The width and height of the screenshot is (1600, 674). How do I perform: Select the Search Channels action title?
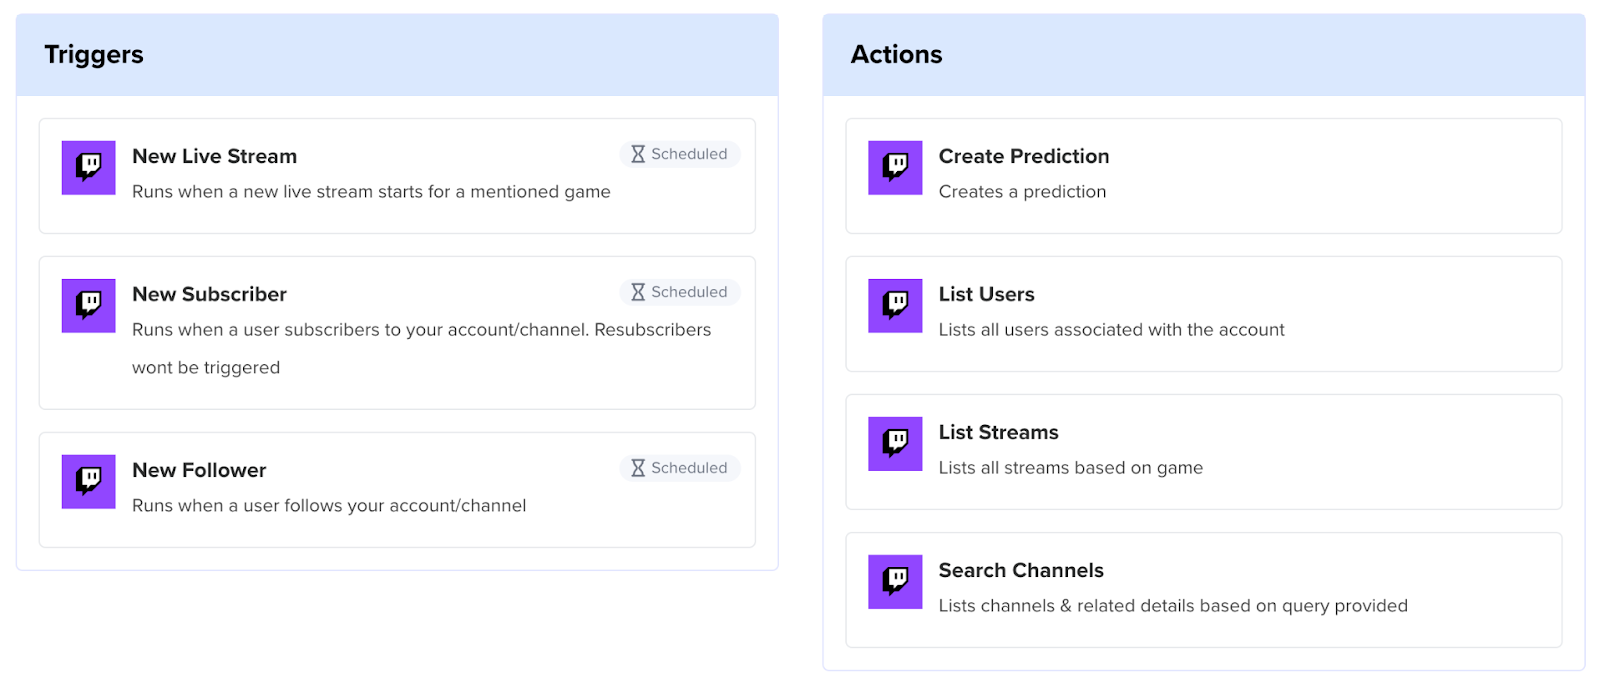(x=1021, y=570)
